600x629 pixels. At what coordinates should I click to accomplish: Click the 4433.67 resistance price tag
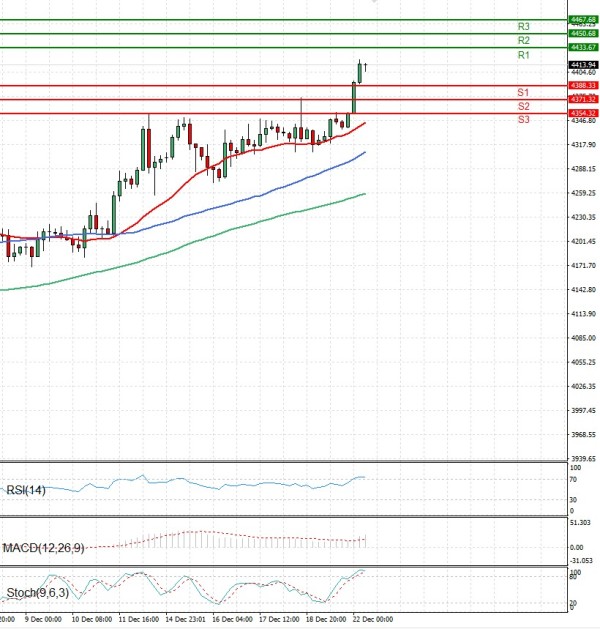tap(583, 47)
